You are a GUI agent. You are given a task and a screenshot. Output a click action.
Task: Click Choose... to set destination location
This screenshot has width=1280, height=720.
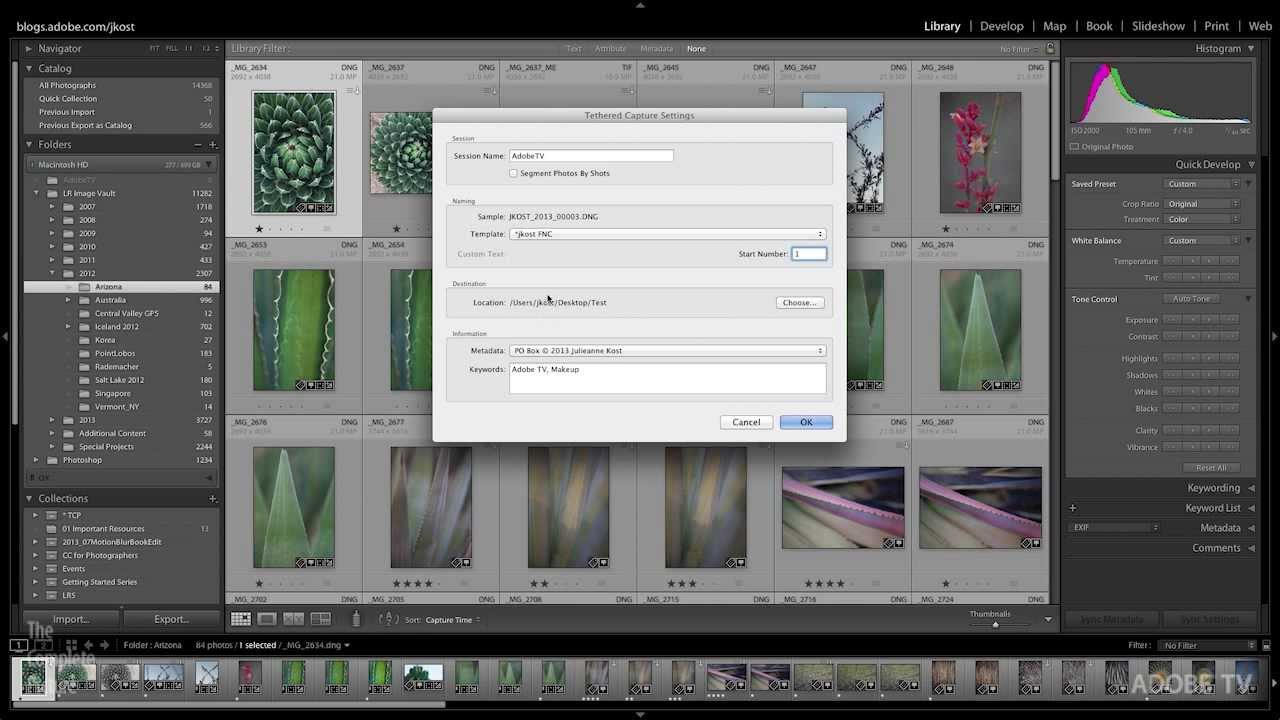click(800, 302)
